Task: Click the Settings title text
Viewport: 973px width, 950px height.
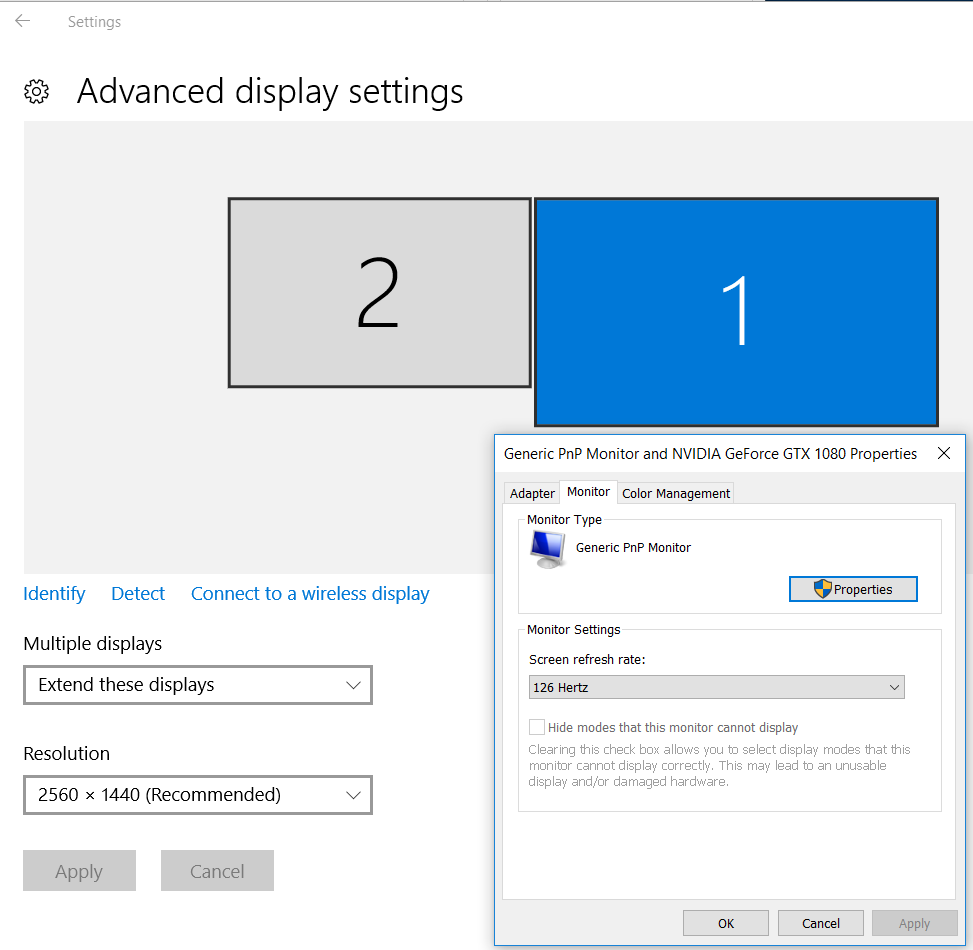Action: click(94, 22)
